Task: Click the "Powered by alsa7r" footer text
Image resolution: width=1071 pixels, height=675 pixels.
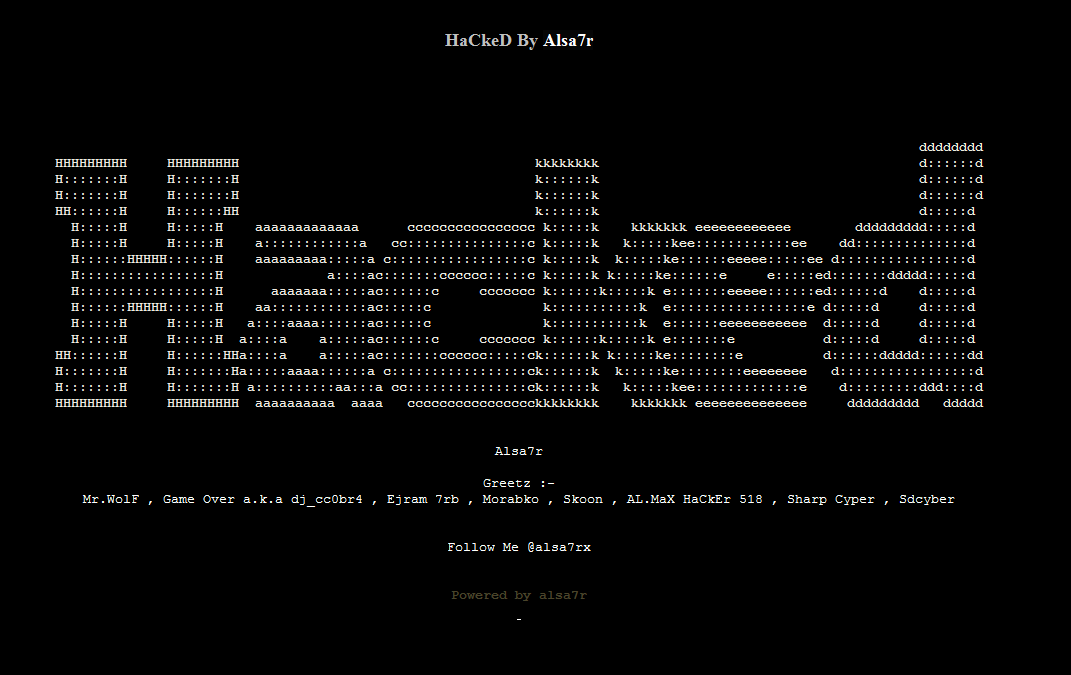Action: 518,594
